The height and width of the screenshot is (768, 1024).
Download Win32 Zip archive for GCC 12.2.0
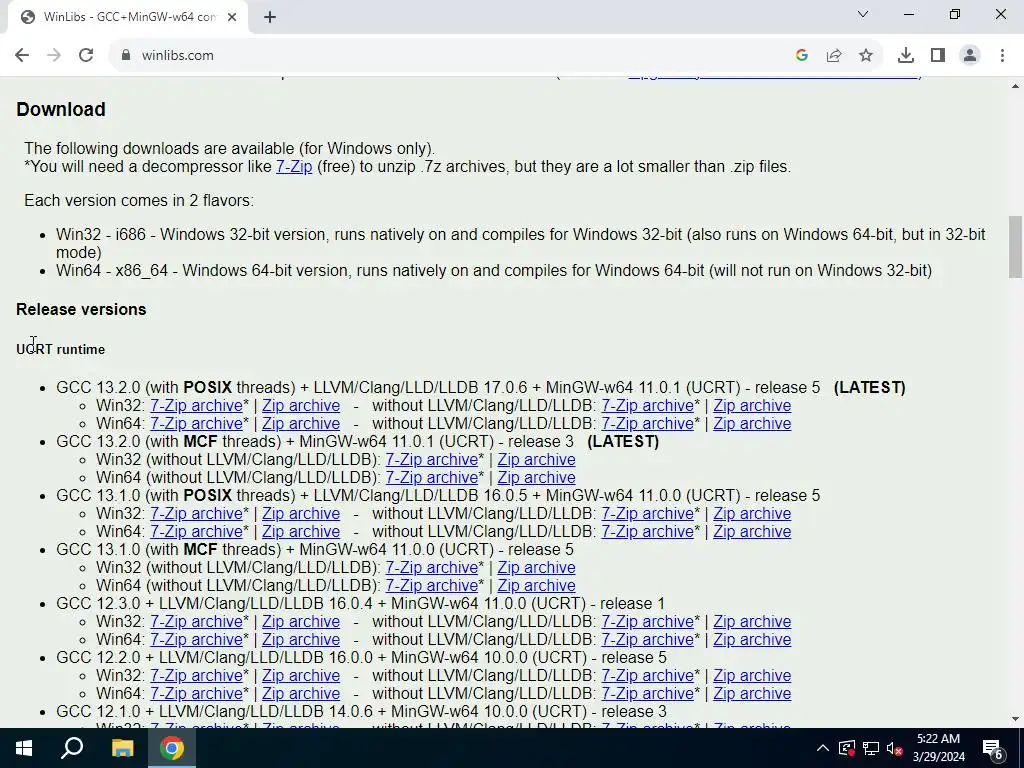point(300,676)
